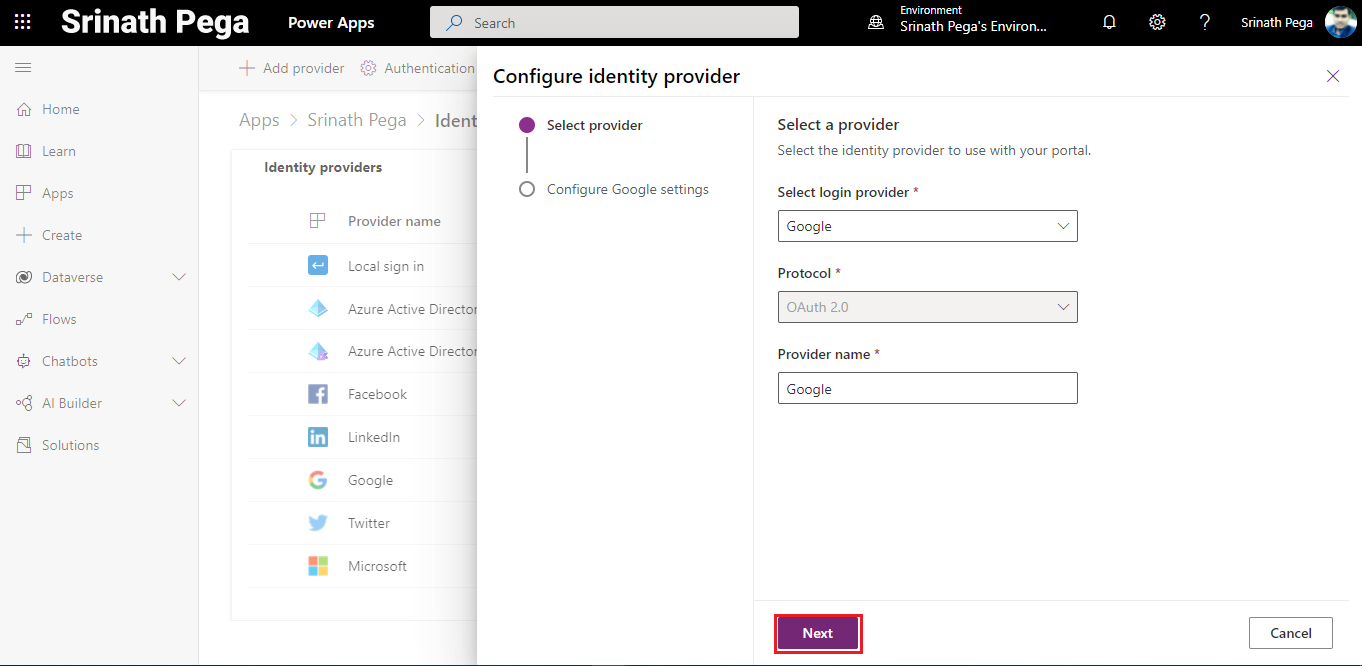Click the Google provider logo icon
This screenshot has height=666, width=1362.
point(318,480)
